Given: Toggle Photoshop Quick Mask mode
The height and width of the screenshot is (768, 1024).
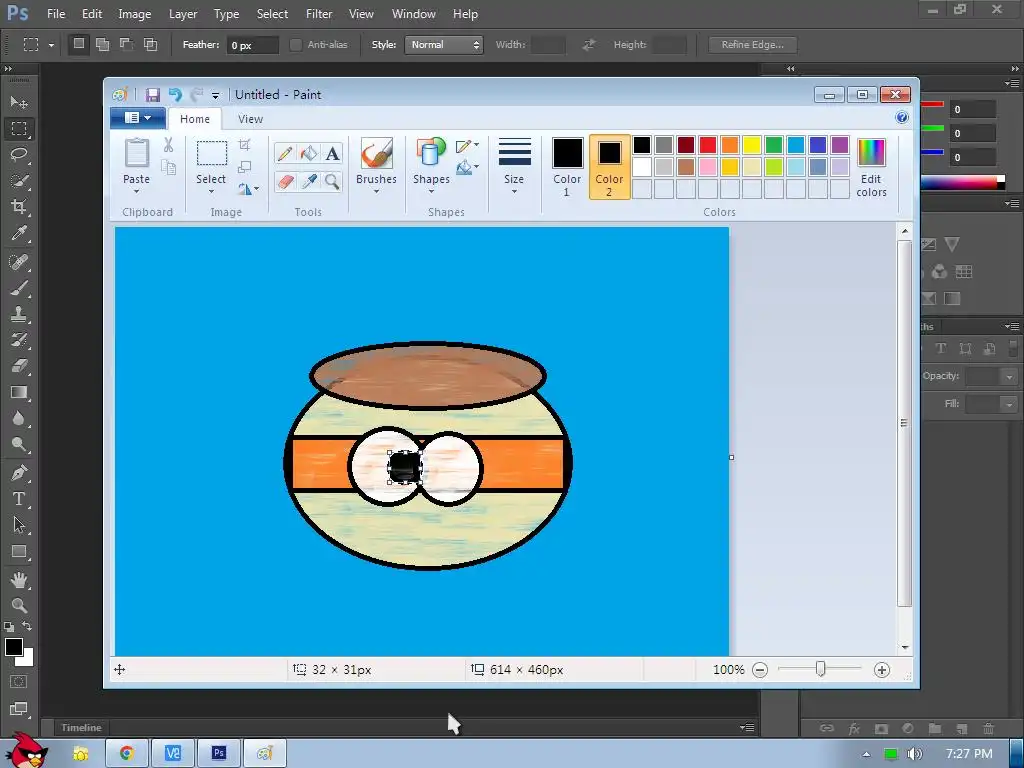Looking at the screenshot, I should pos(19,682).
